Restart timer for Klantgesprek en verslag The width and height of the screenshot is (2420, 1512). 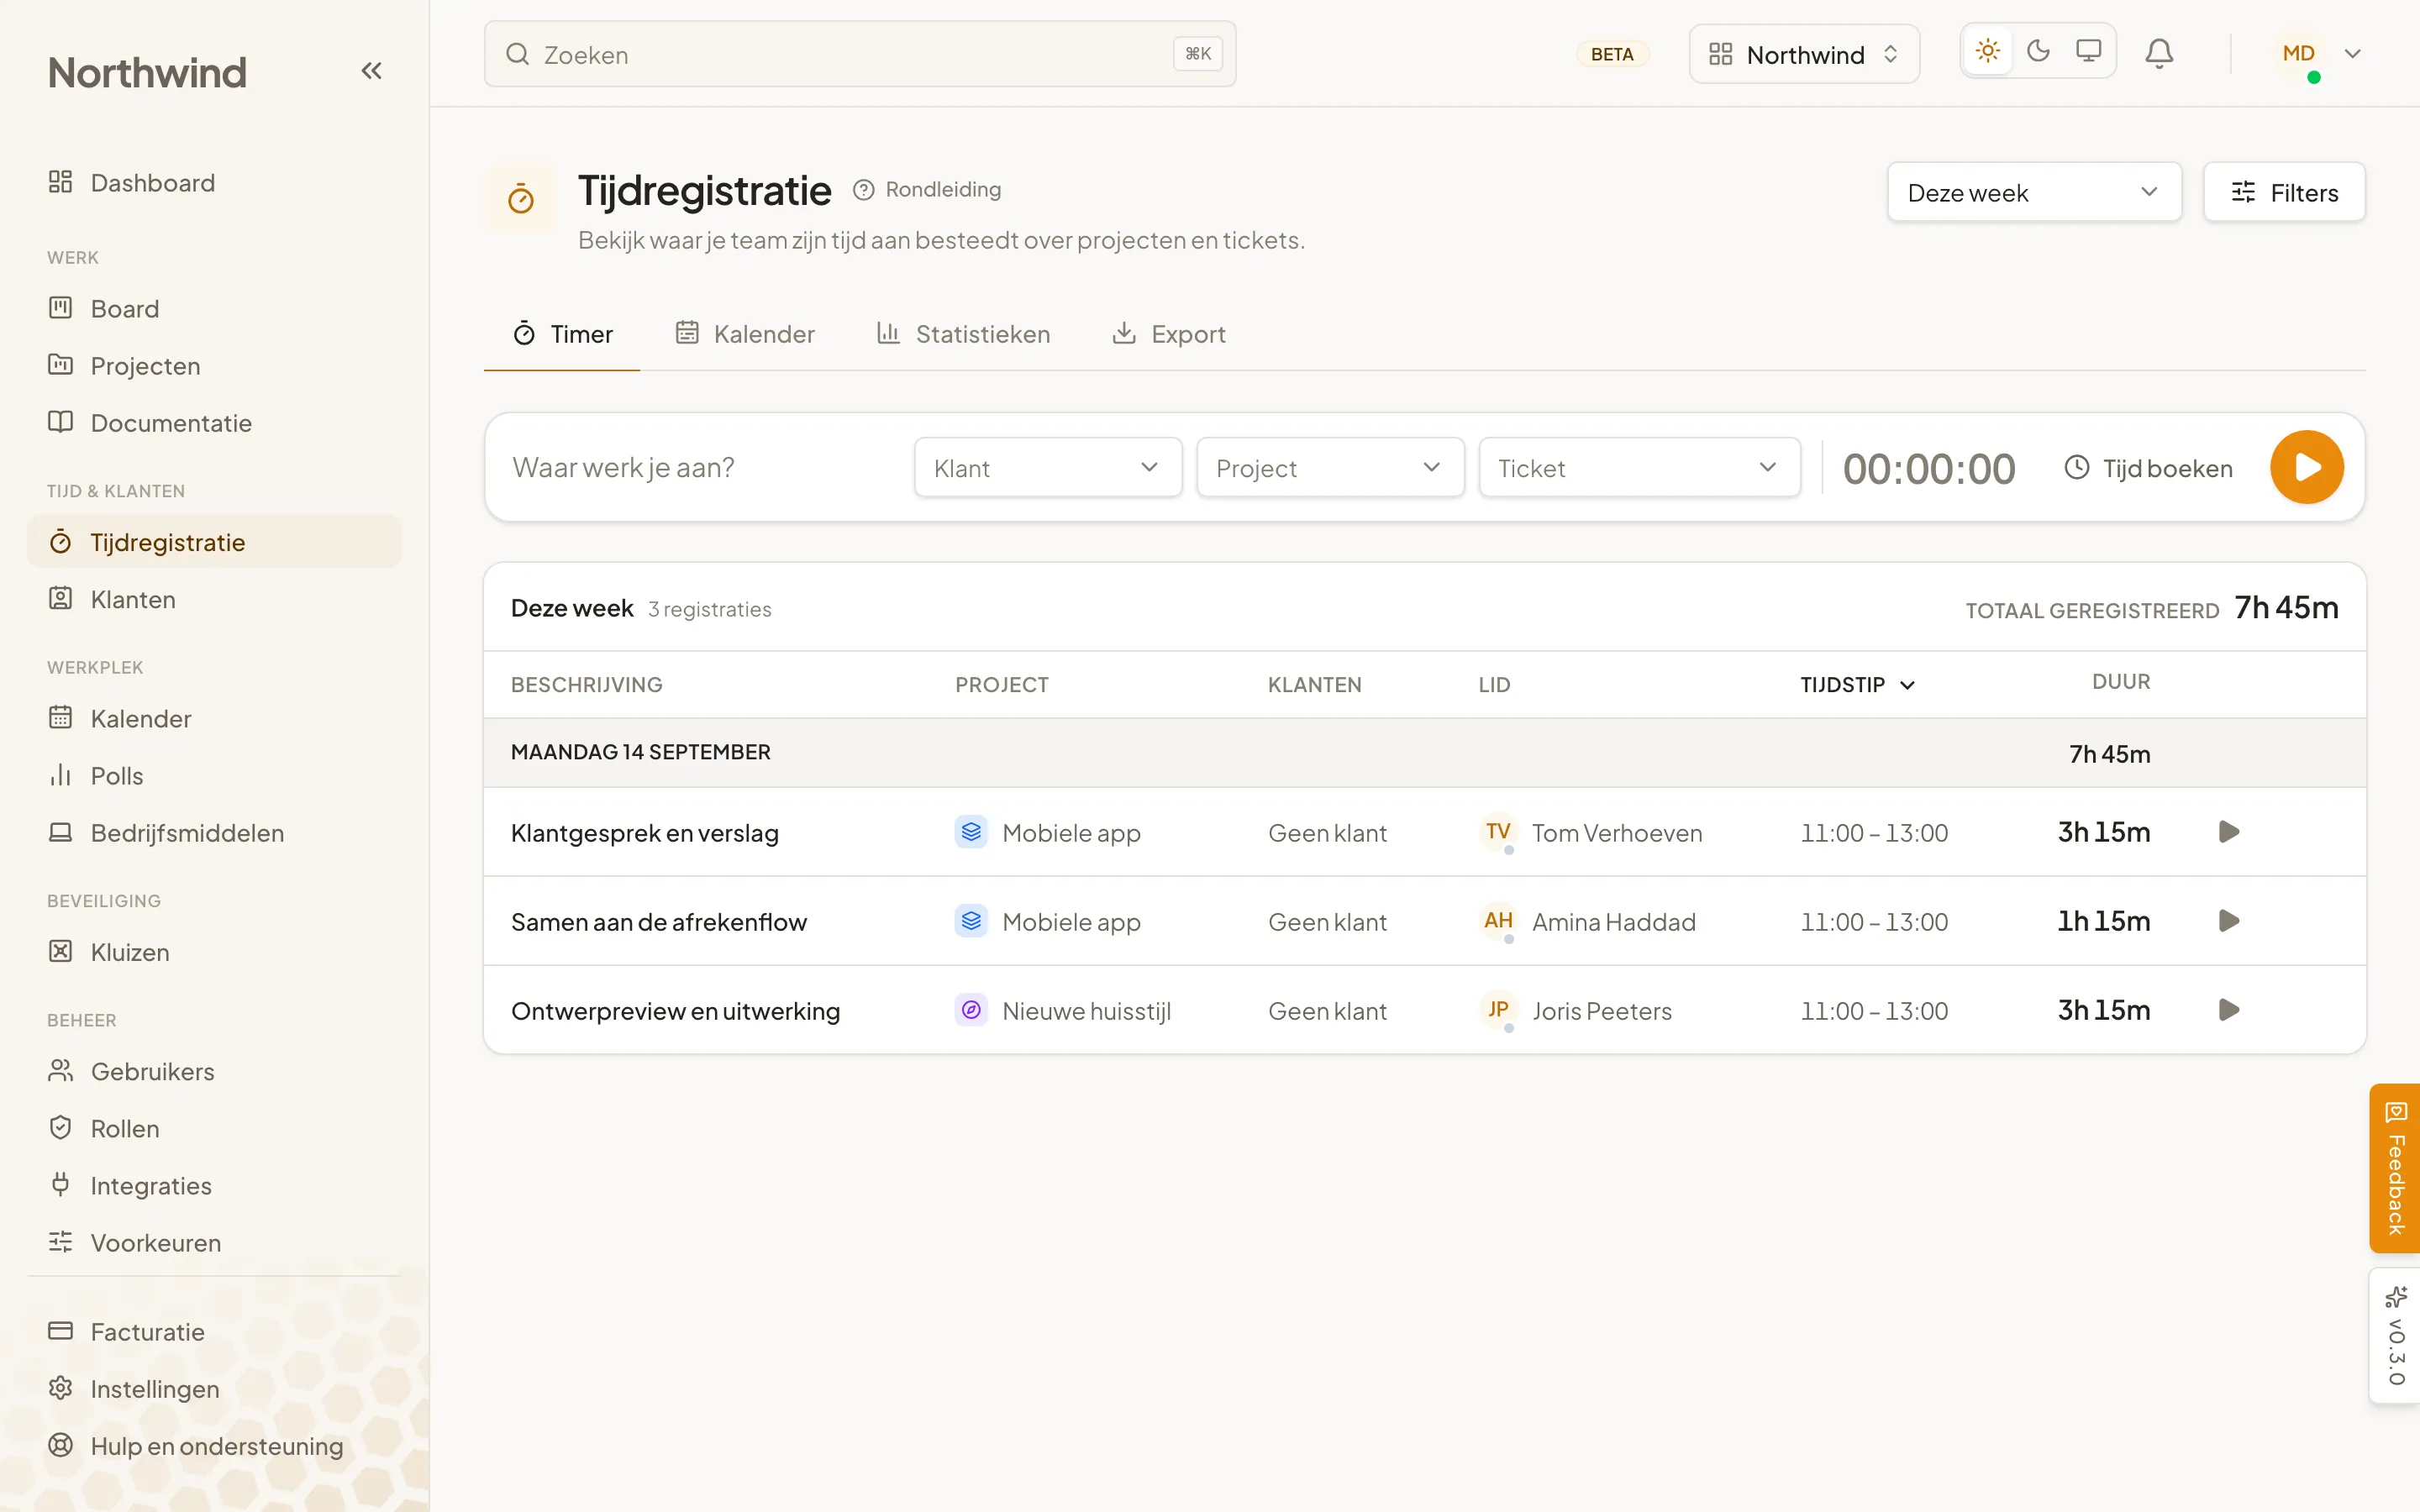coord(2229,832)
